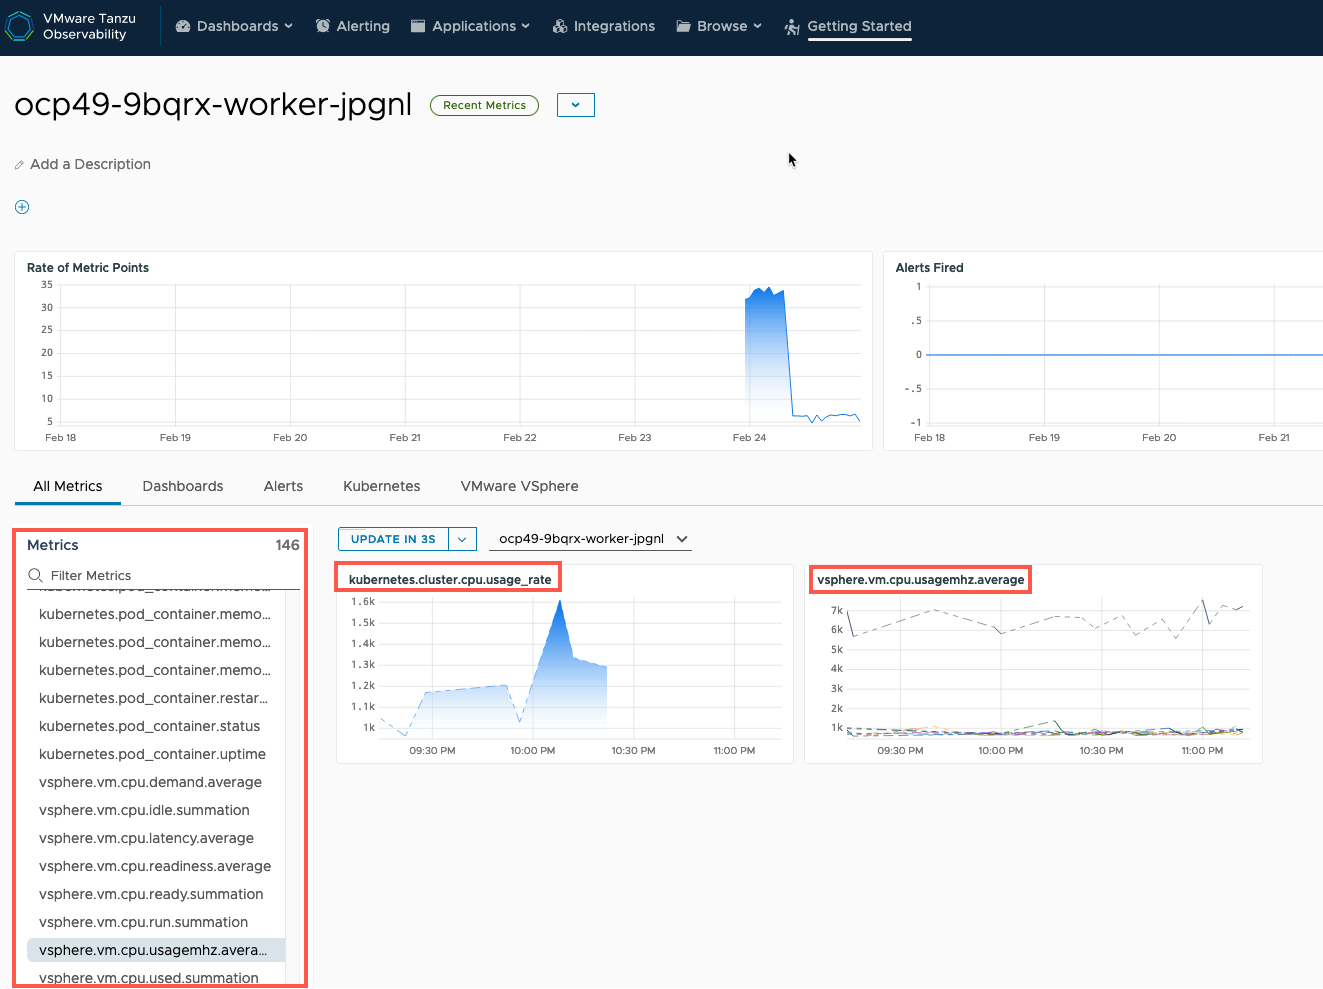Open the Browse dropdown menu
This screenshot has width=1323, height=989.
pos(719,26)
